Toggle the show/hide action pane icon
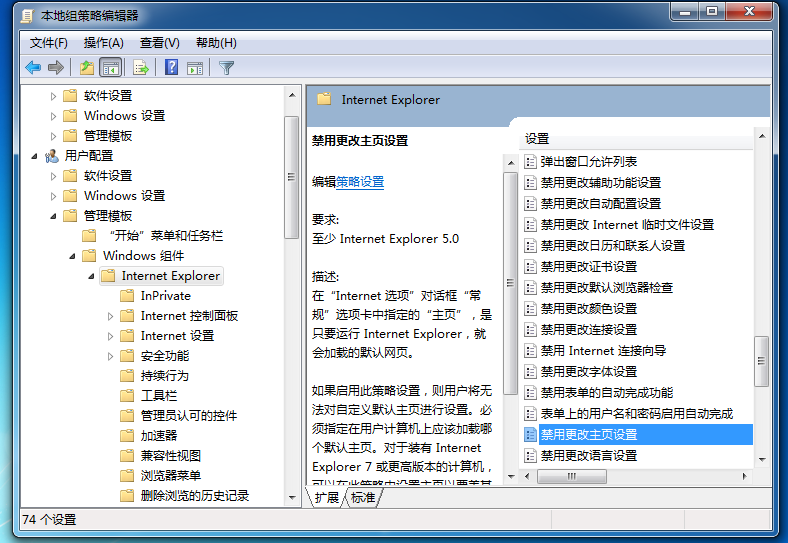Screen dimensions: 788x543 pos(195,67)
